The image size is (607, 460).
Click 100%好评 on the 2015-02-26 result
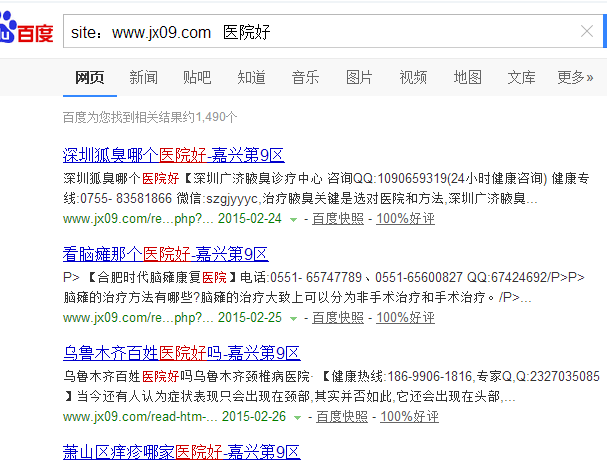point(409,417)
